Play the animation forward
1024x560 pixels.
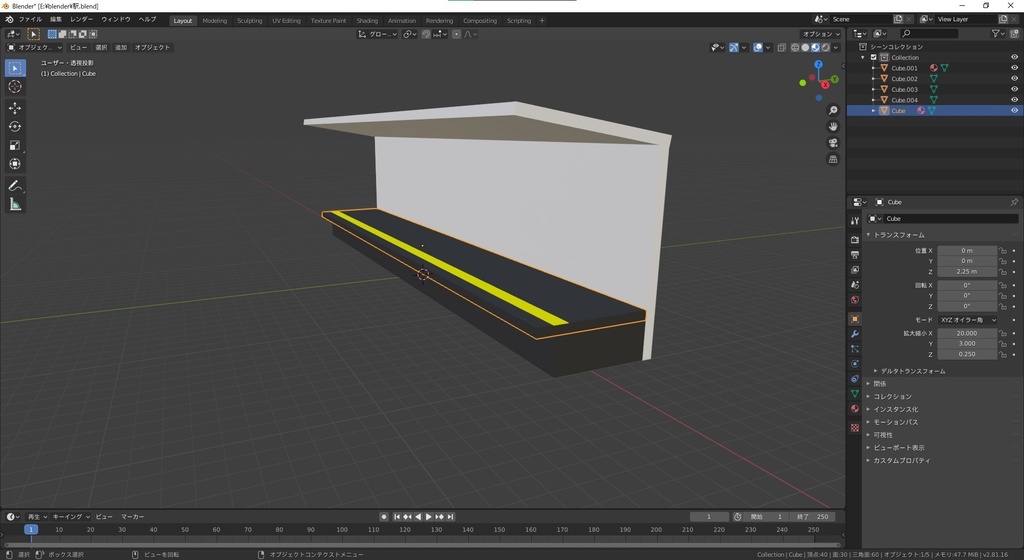[428, 517]
